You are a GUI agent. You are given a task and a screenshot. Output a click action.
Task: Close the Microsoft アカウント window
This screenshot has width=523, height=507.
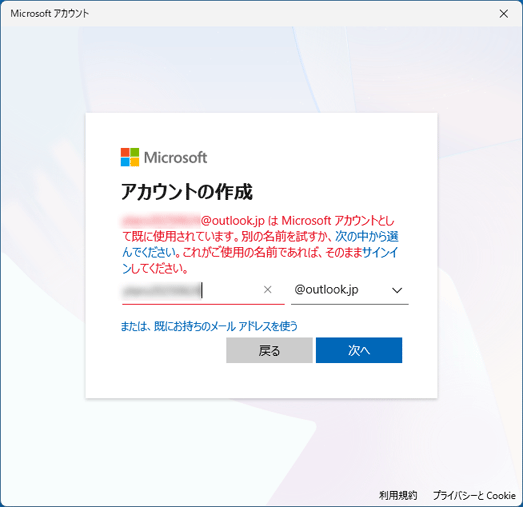[x=504, y=14]
